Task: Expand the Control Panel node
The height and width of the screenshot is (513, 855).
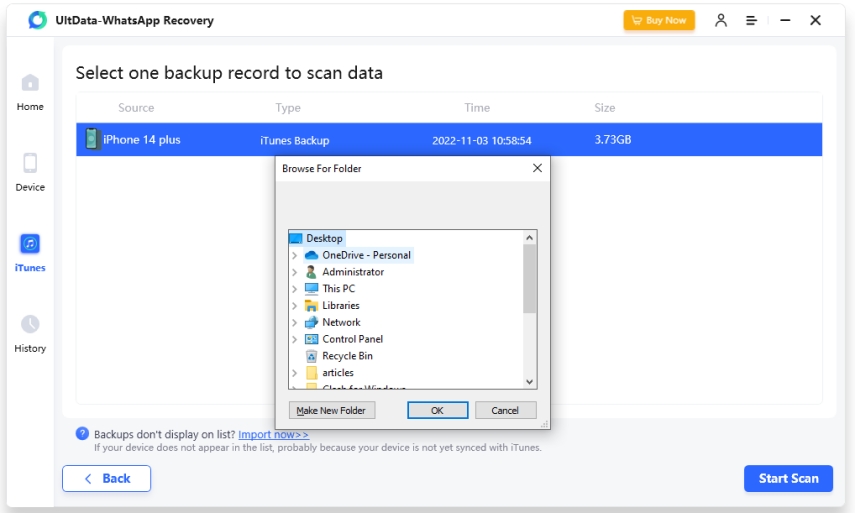Action: click(x=295, y=339)
